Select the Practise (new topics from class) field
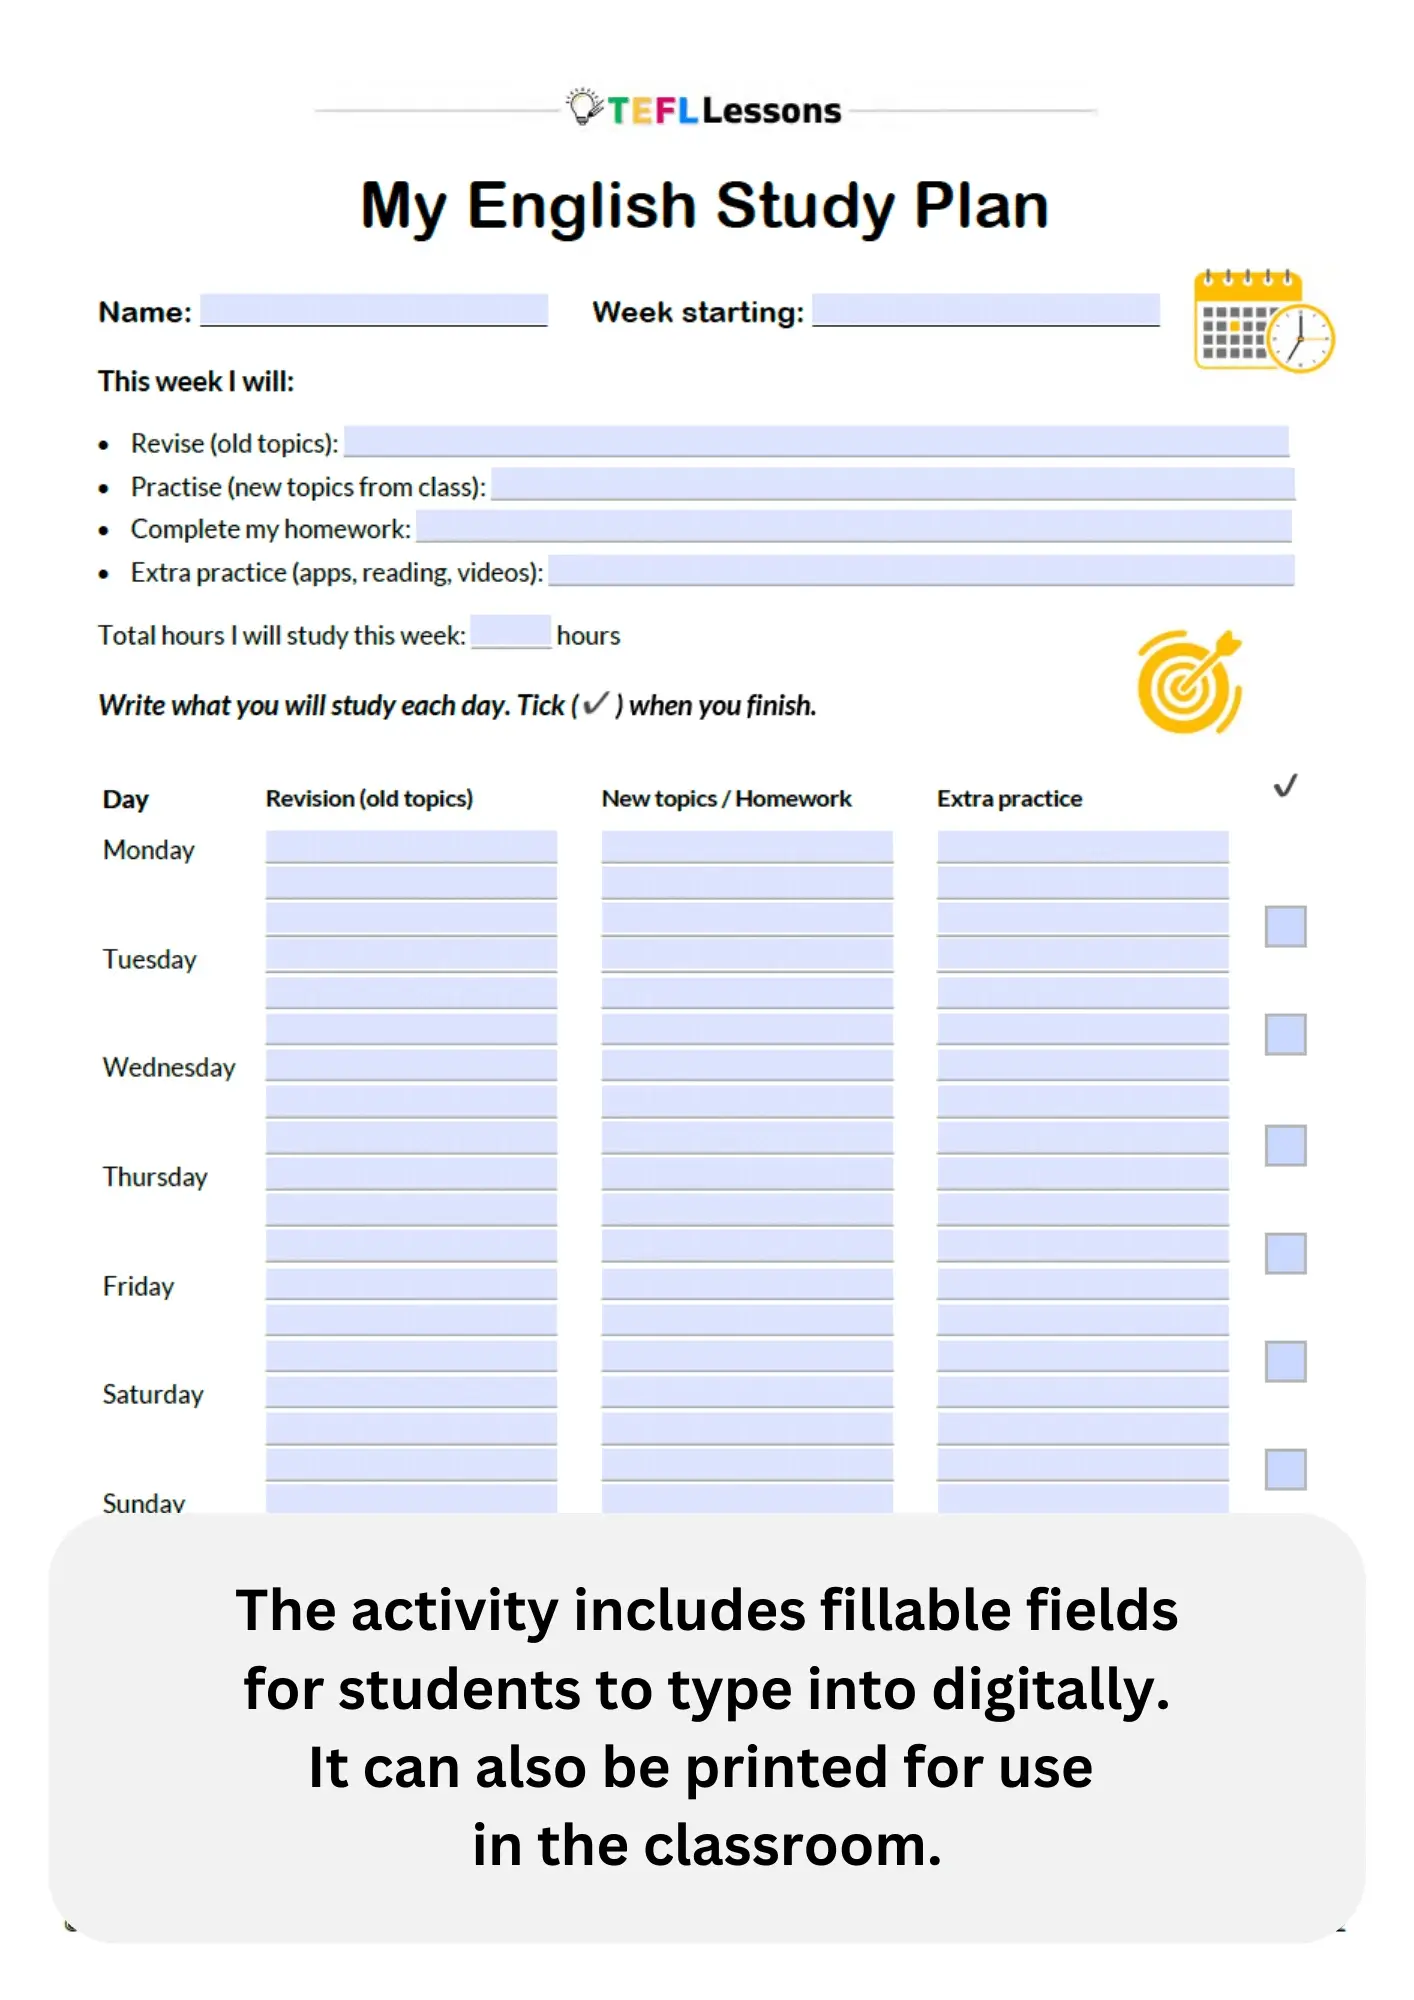Image resolution: width=1414 pixels, height=2000 pixels. 892,484
